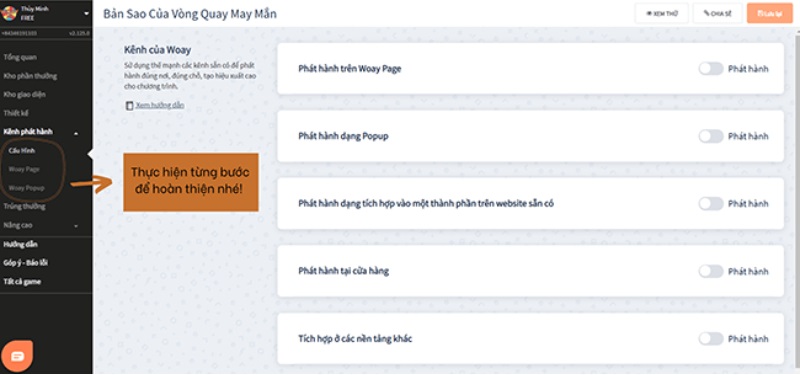Screen dimensions: 800x375
Task: Click the Bản Sao Của Vòng Quay May Mắn title
Action: (x=190, y=14)
